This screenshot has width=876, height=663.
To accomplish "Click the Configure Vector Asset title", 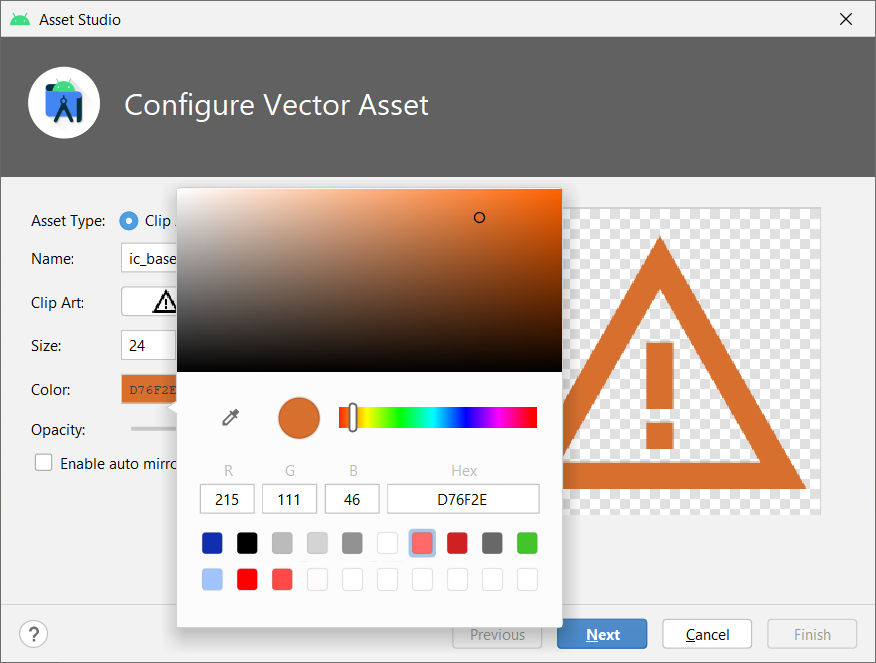I will point(276,104).
